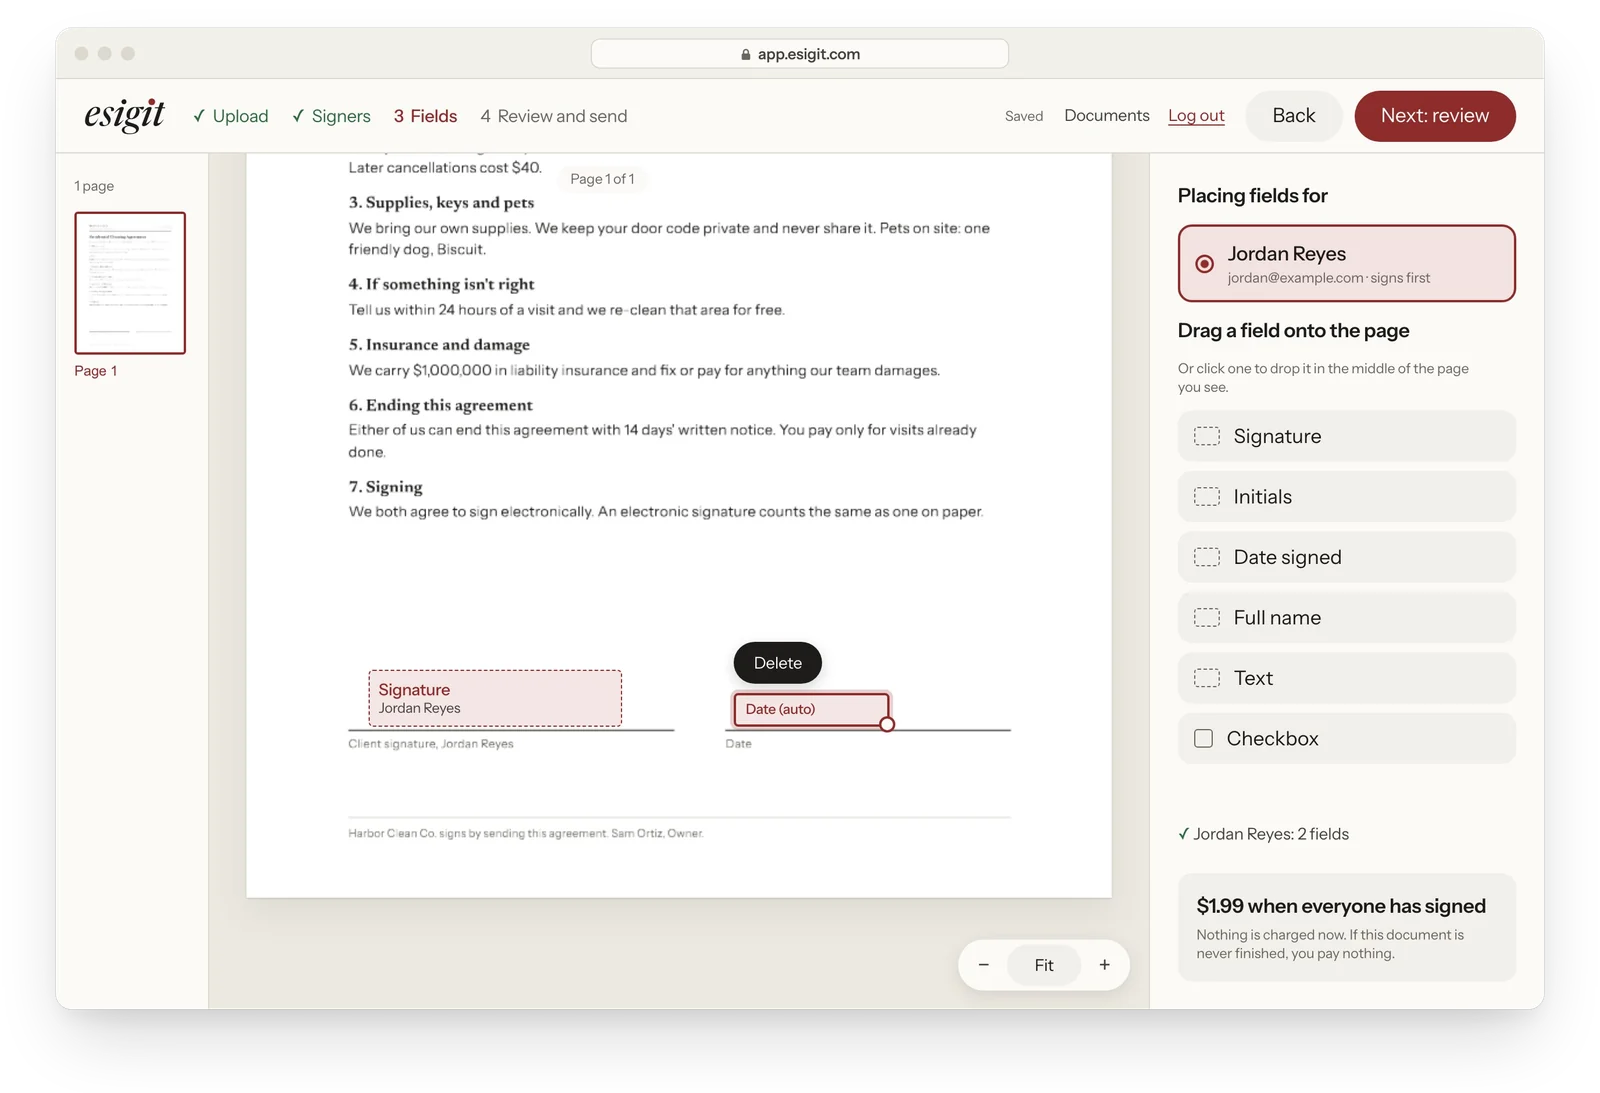Delete the selected date field
Image resolution: width=1600 pixels, height=1093 pixels.
point(778,663)
